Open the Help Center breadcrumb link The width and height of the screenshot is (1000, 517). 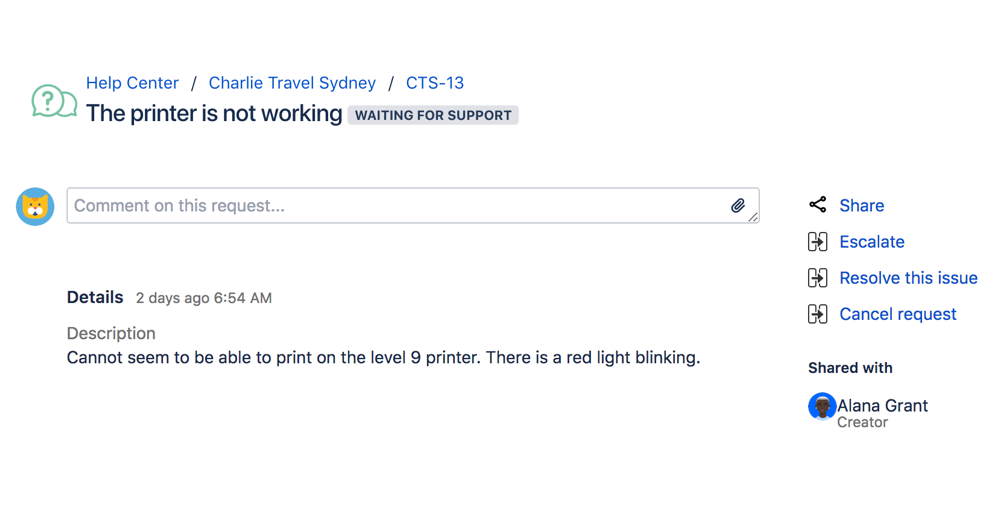click(x=132, y=83)
